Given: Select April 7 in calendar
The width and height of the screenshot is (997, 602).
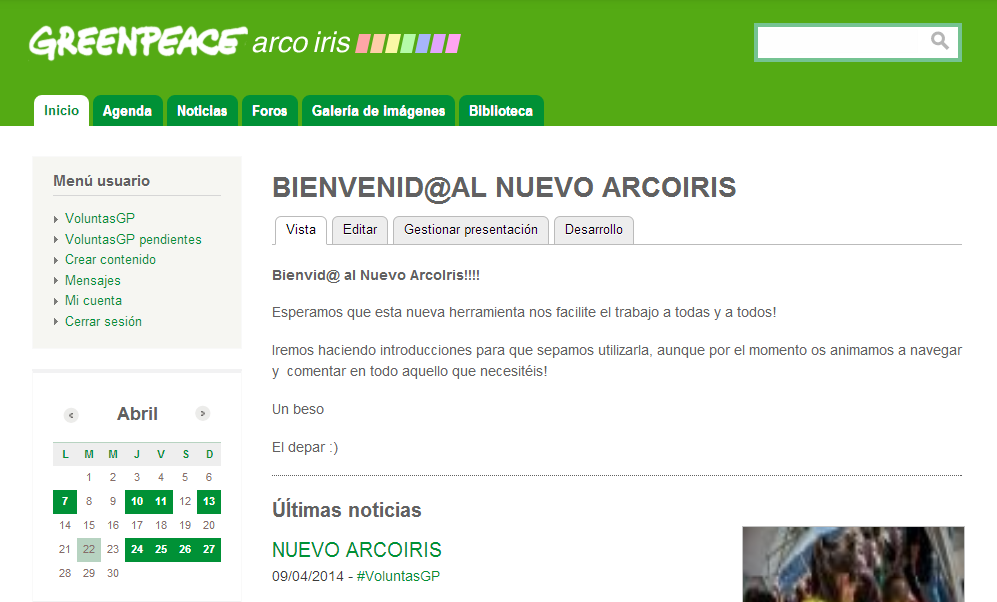Looking at the screenshot, I should click(65, 502).
